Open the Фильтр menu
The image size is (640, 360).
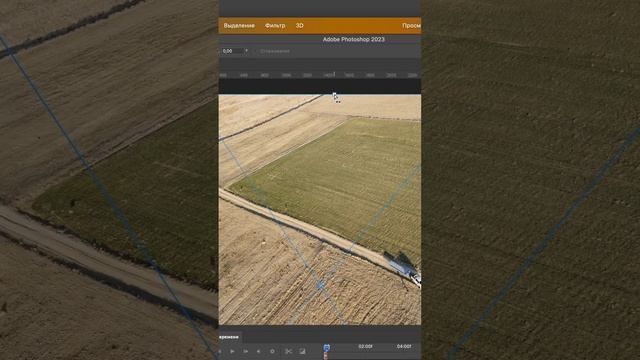pyautogui.click(x=275, y=26)
